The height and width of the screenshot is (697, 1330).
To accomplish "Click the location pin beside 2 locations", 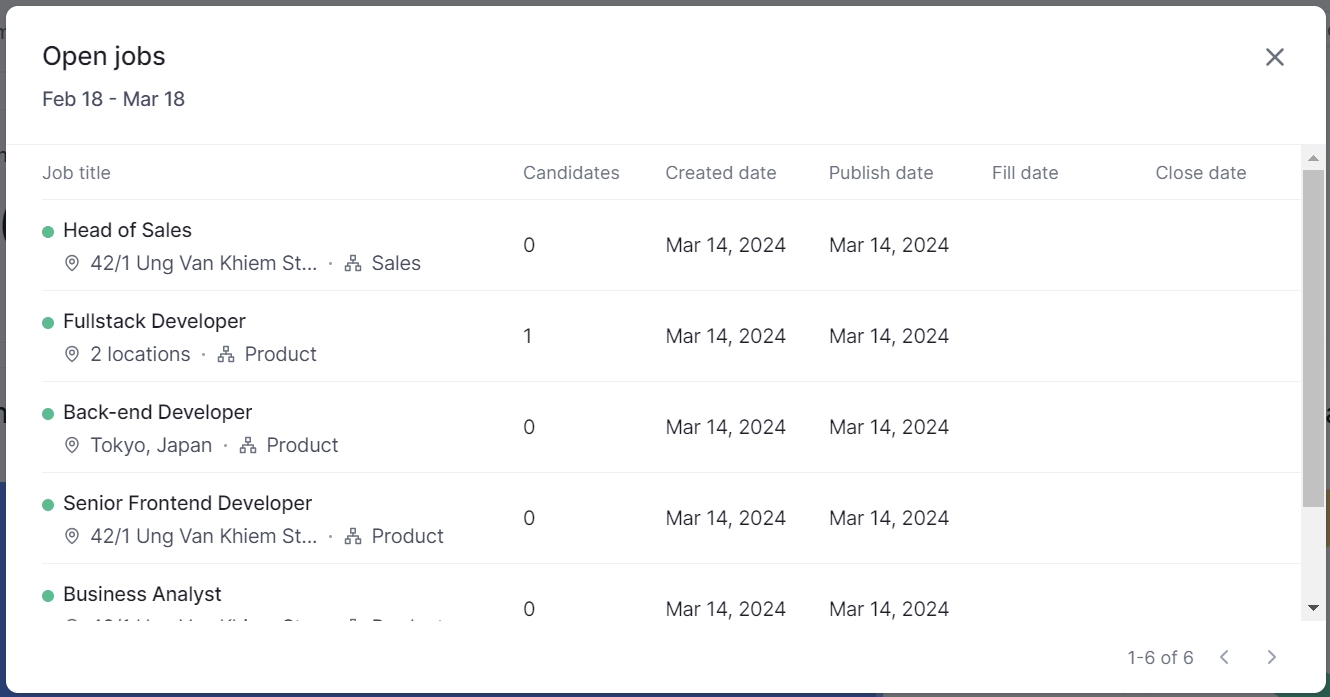I will pyautogui.click(x=72, y=354).
